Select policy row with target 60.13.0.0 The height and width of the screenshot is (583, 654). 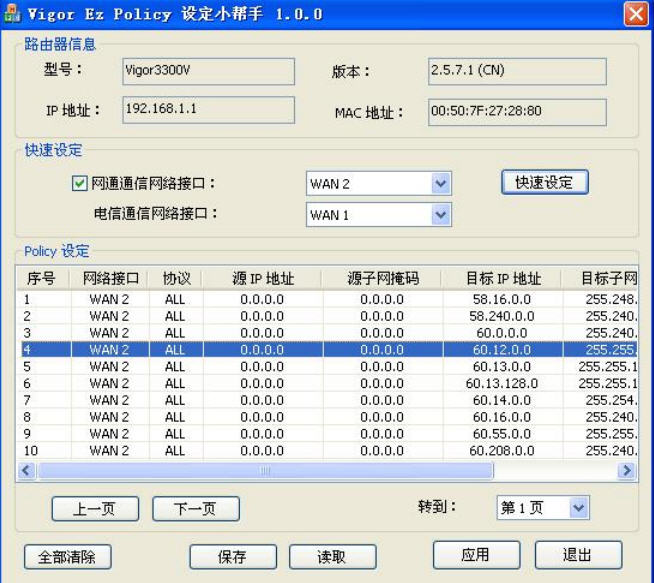(x=329, y=367)
